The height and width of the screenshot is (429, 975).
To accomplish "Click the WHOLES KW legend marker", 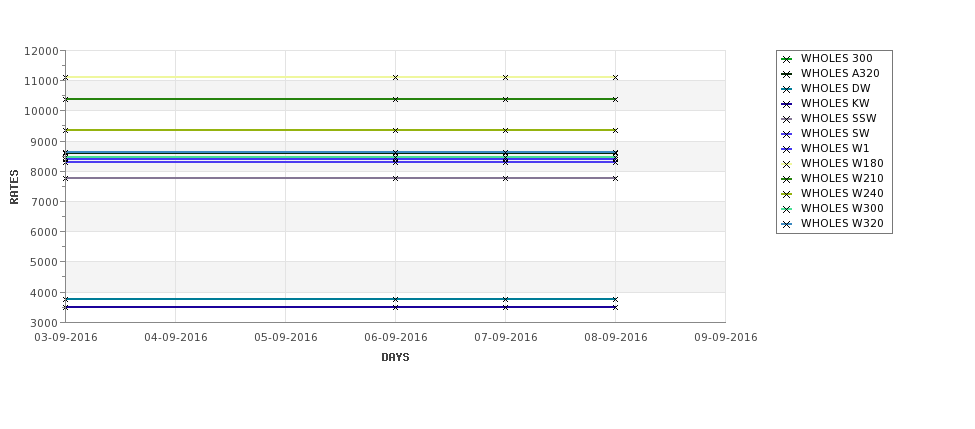I will click(787, 104).
